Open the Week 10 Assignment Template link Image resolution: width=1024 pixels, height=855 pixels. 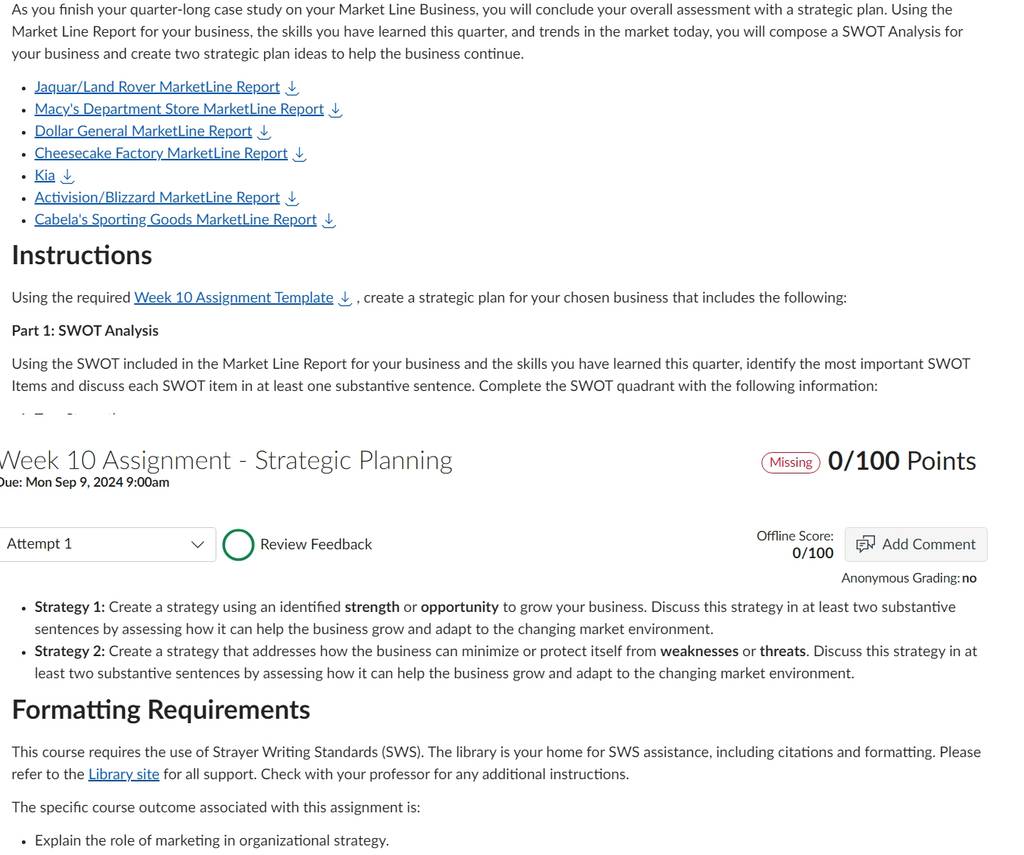click(x=234, y=298)
